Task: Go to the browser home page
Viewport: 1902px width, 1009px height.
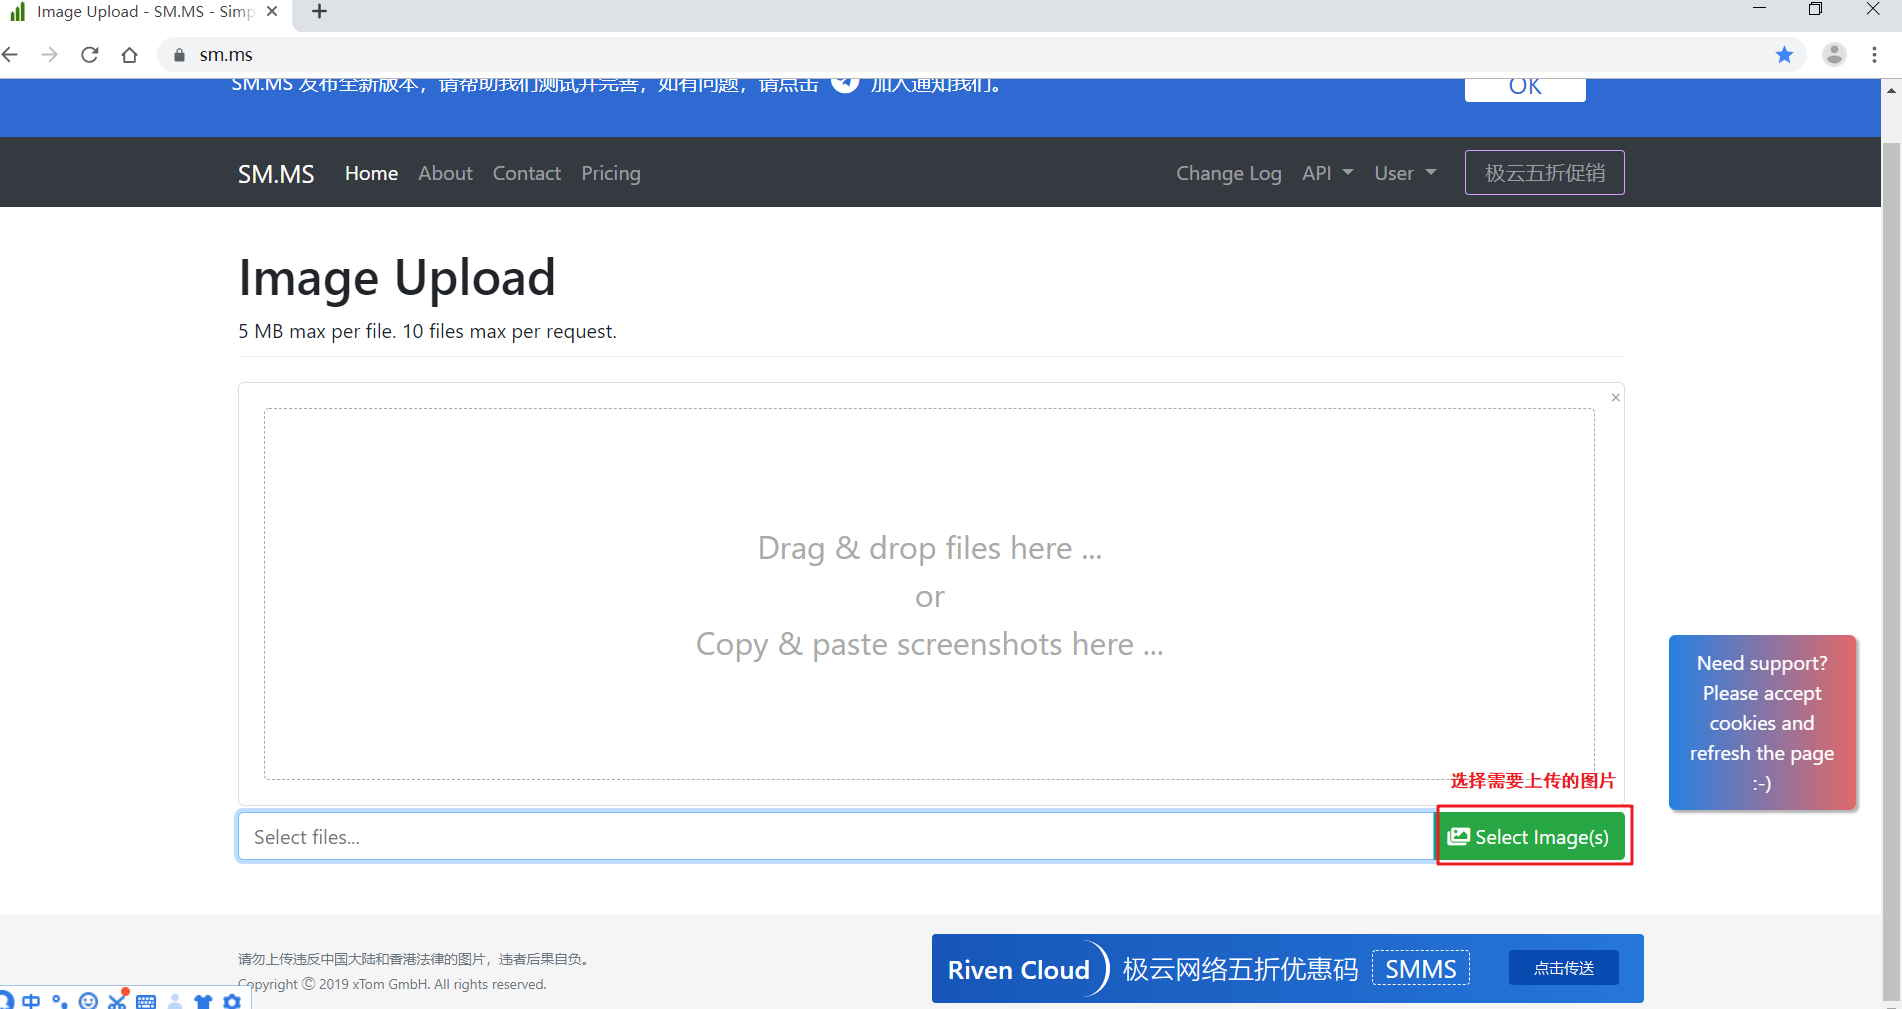Action: coord(129,54)
